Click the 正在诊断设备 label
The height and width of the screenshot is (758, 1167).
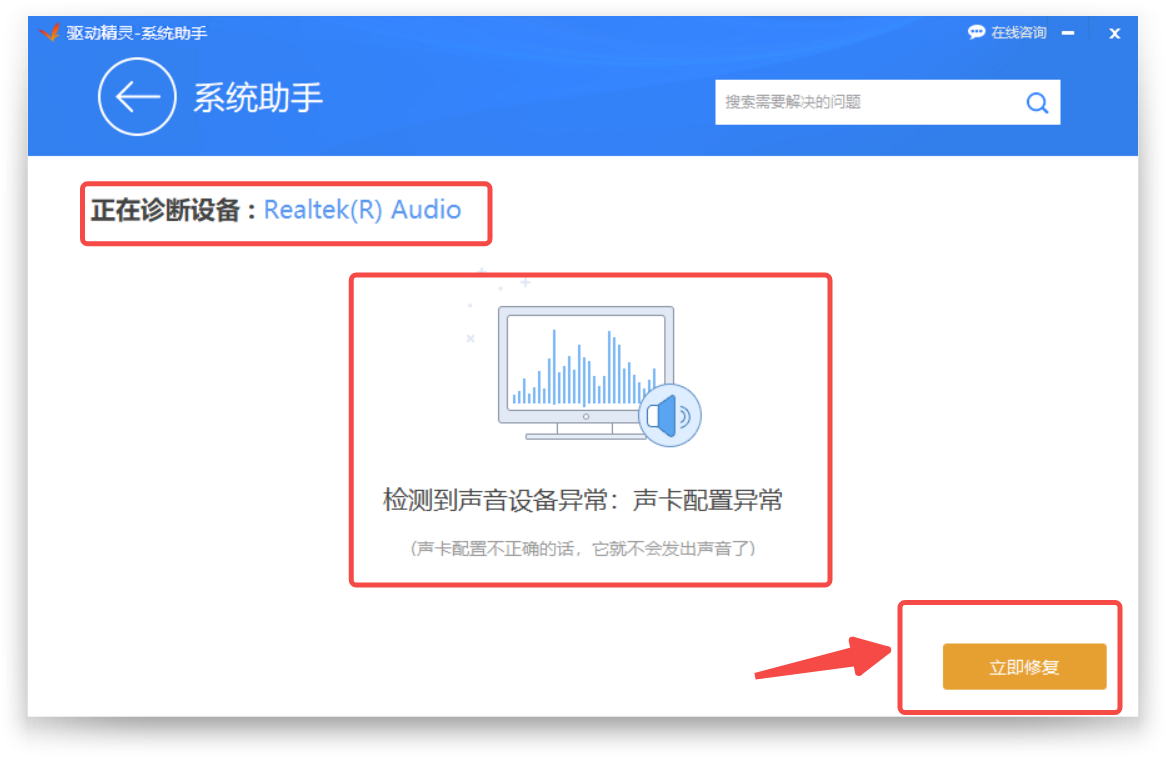[166, 210]
